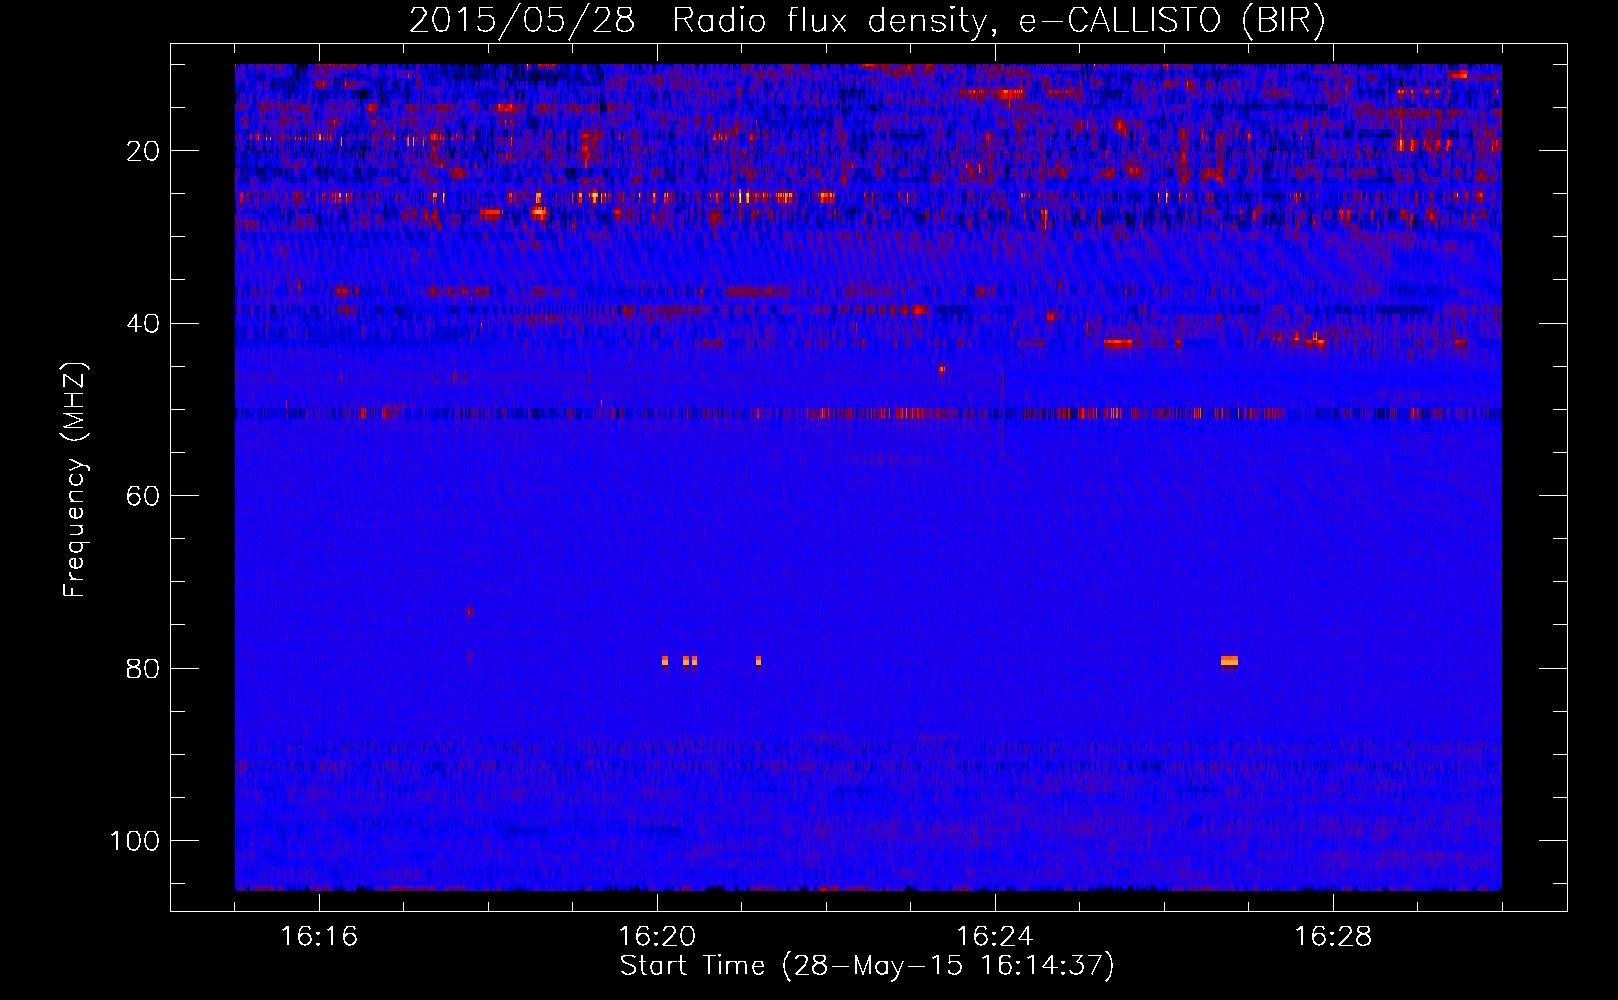Click the "16:28" time tick label

click(x=1333, y=937)
